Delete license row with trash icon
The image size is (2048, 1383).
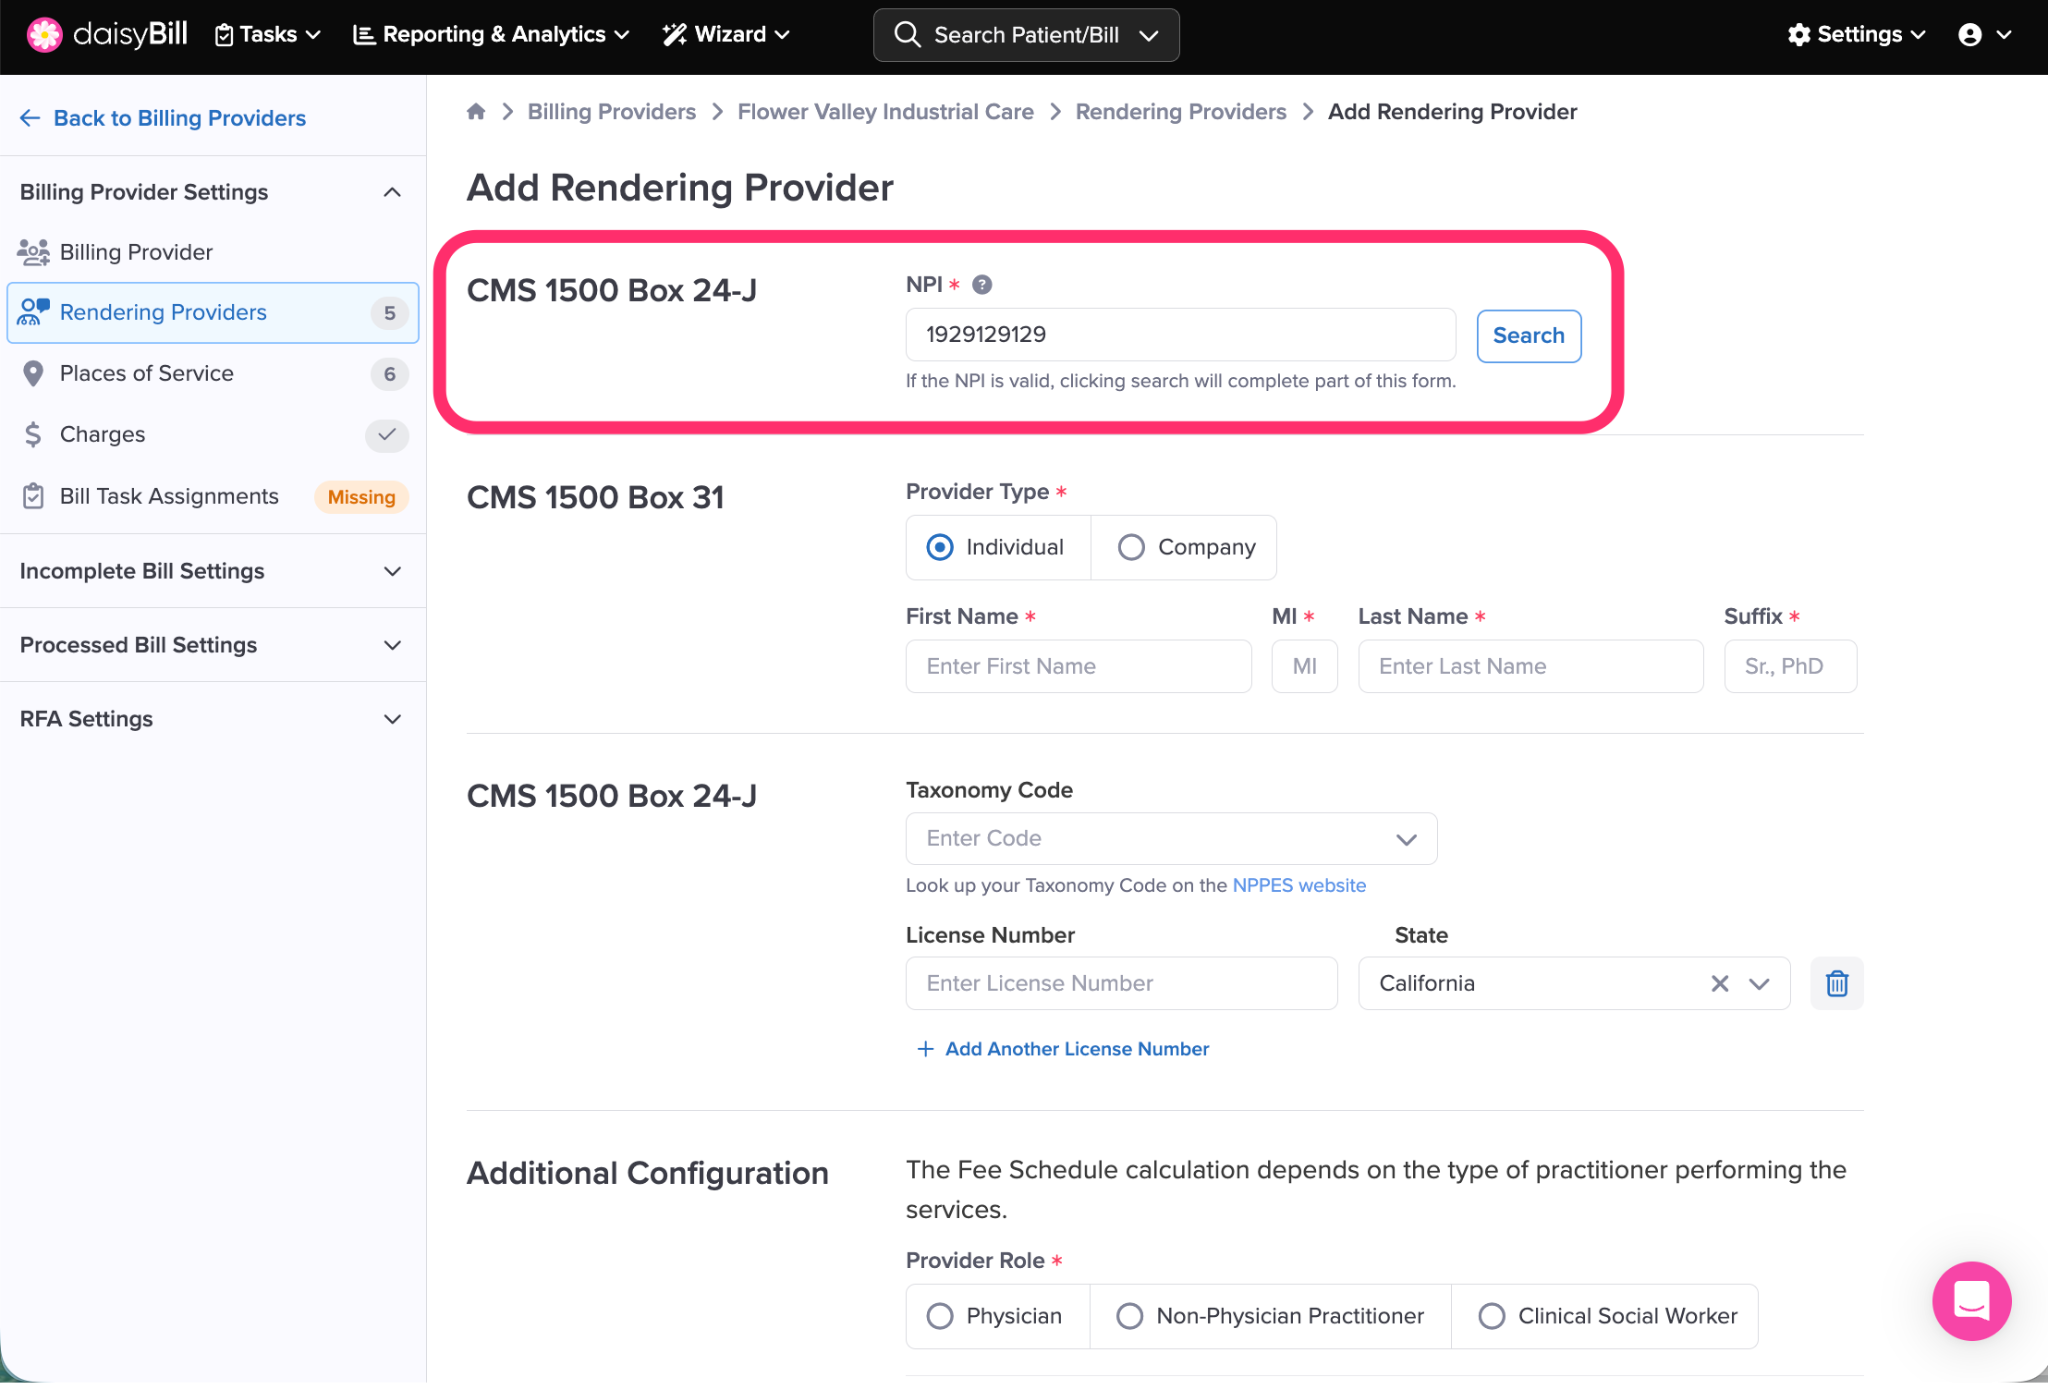tap(1836, 983)
